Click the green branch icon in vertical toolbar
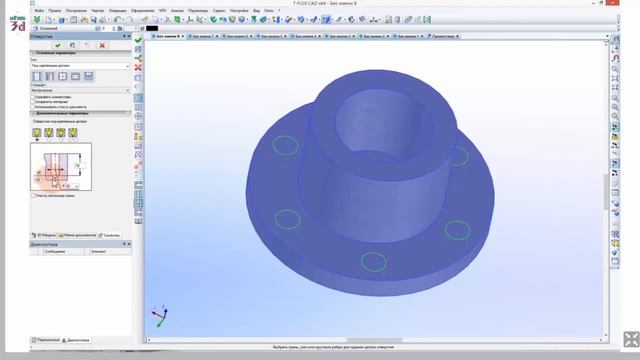This screenshot has width=640, height=360. pyautogui.click(x=138, y=58)
